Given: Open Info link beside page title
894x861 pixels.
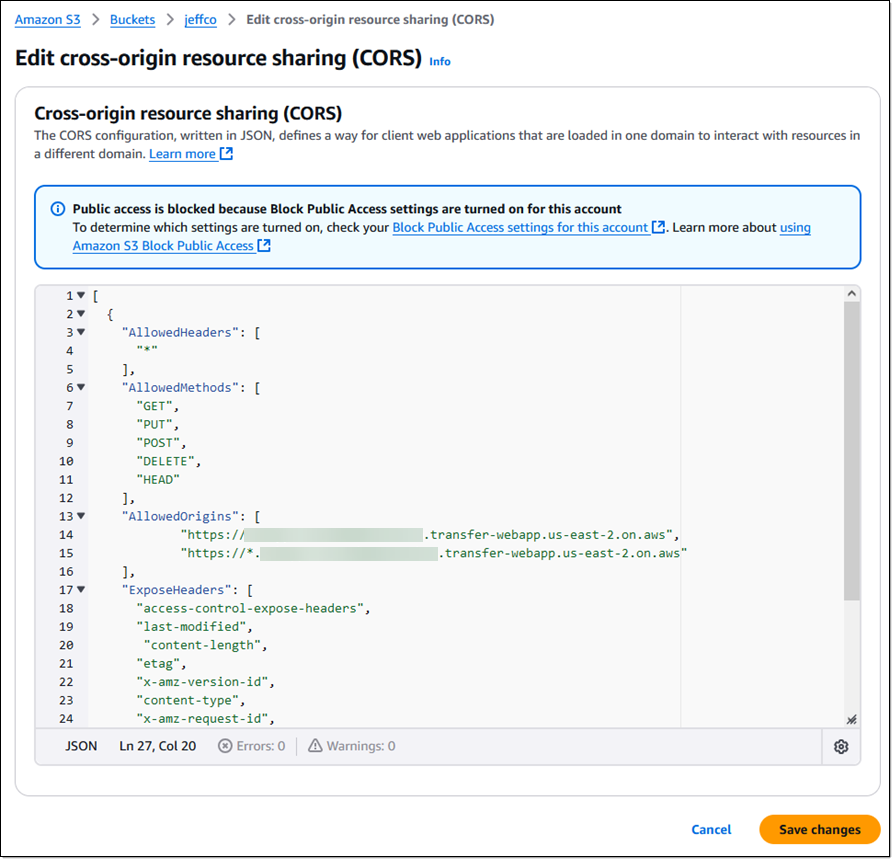Looking at the screenshot, I should 440,62.
